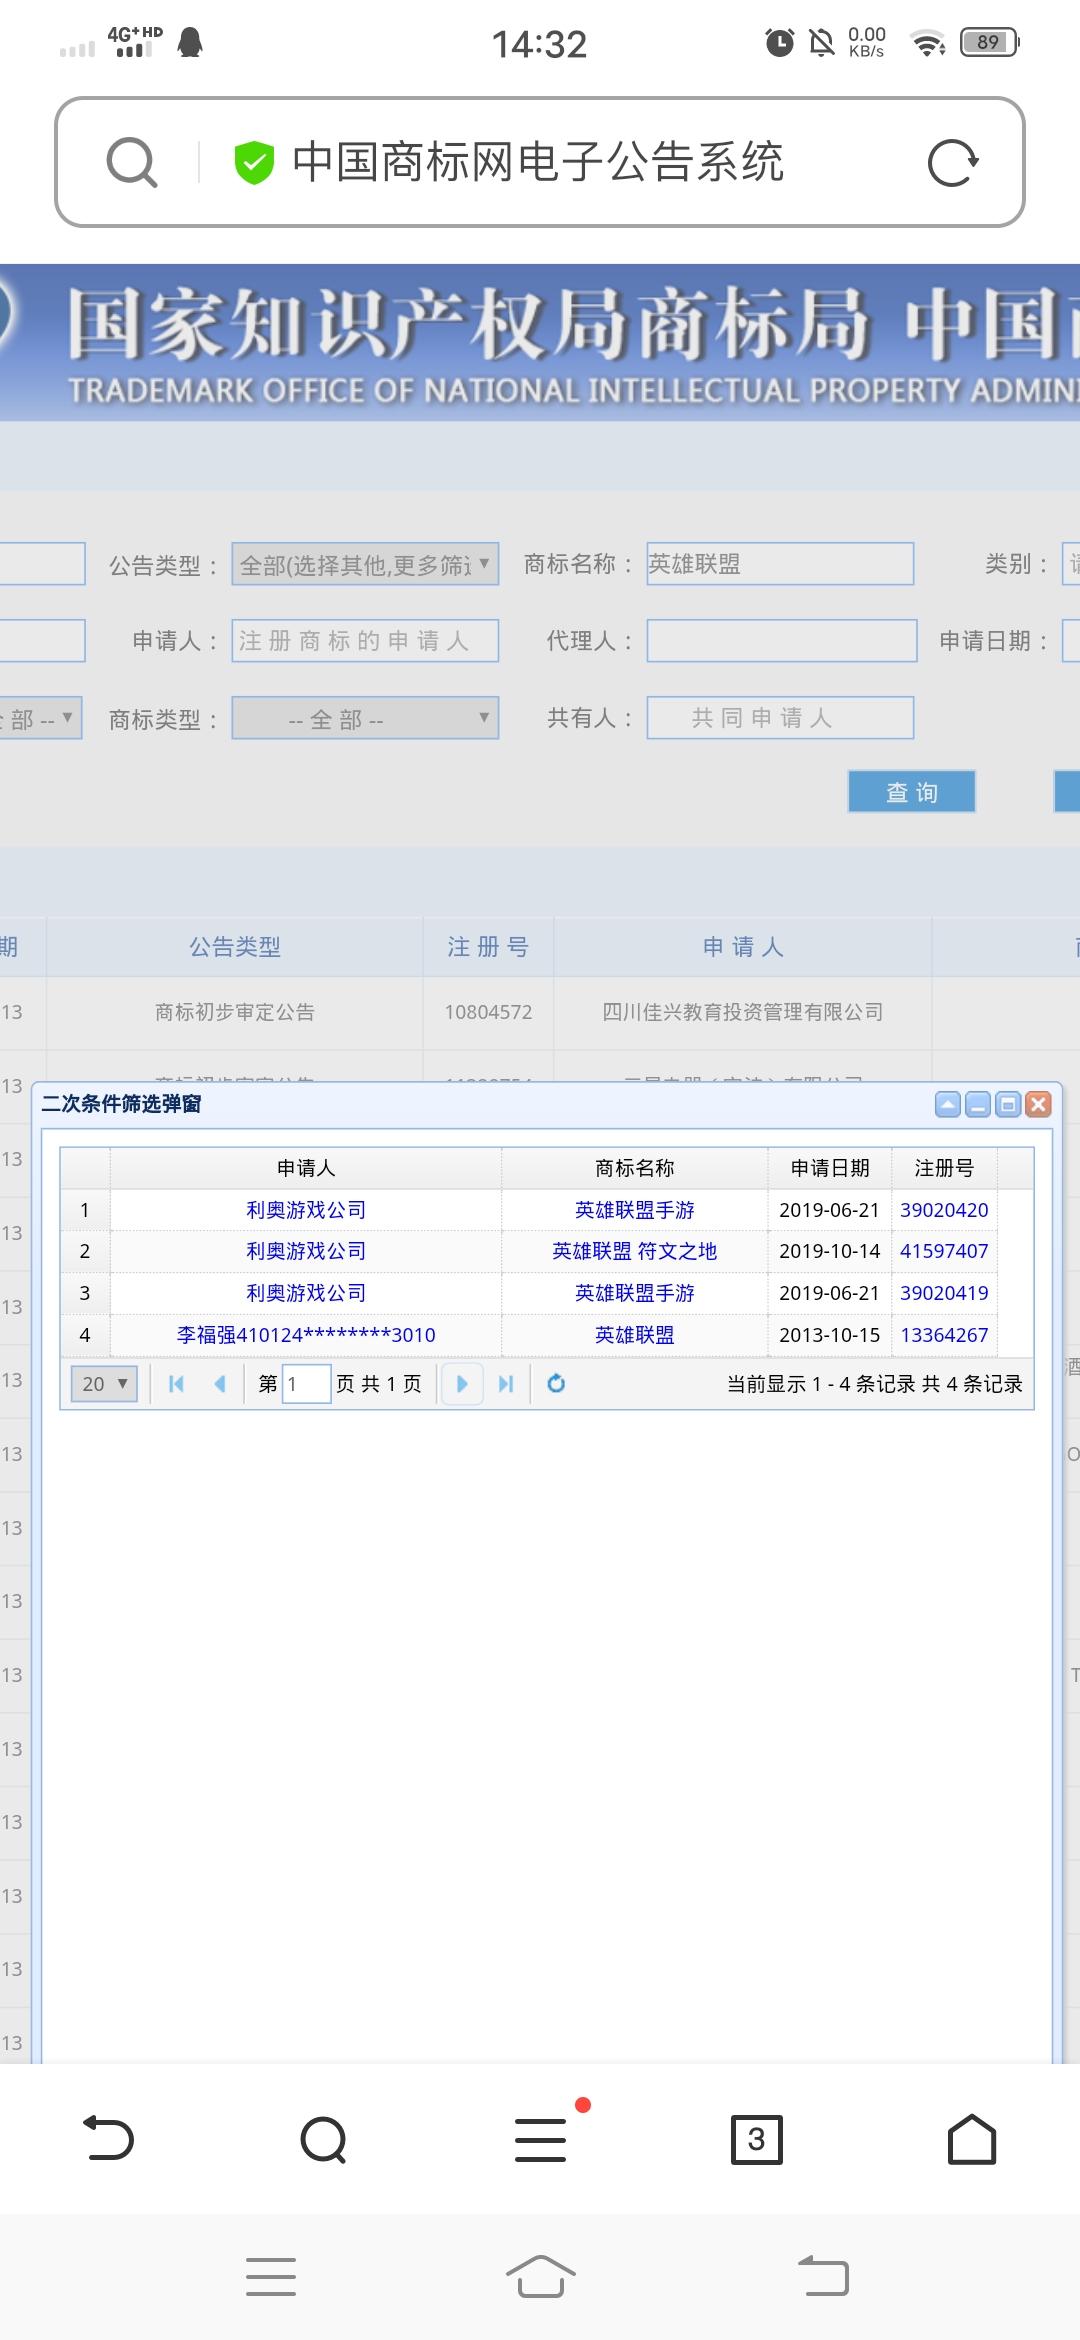Select date cell 2013-10-15
The width and height of the screenshot is (1080, 2340).
click(830, 1335)
